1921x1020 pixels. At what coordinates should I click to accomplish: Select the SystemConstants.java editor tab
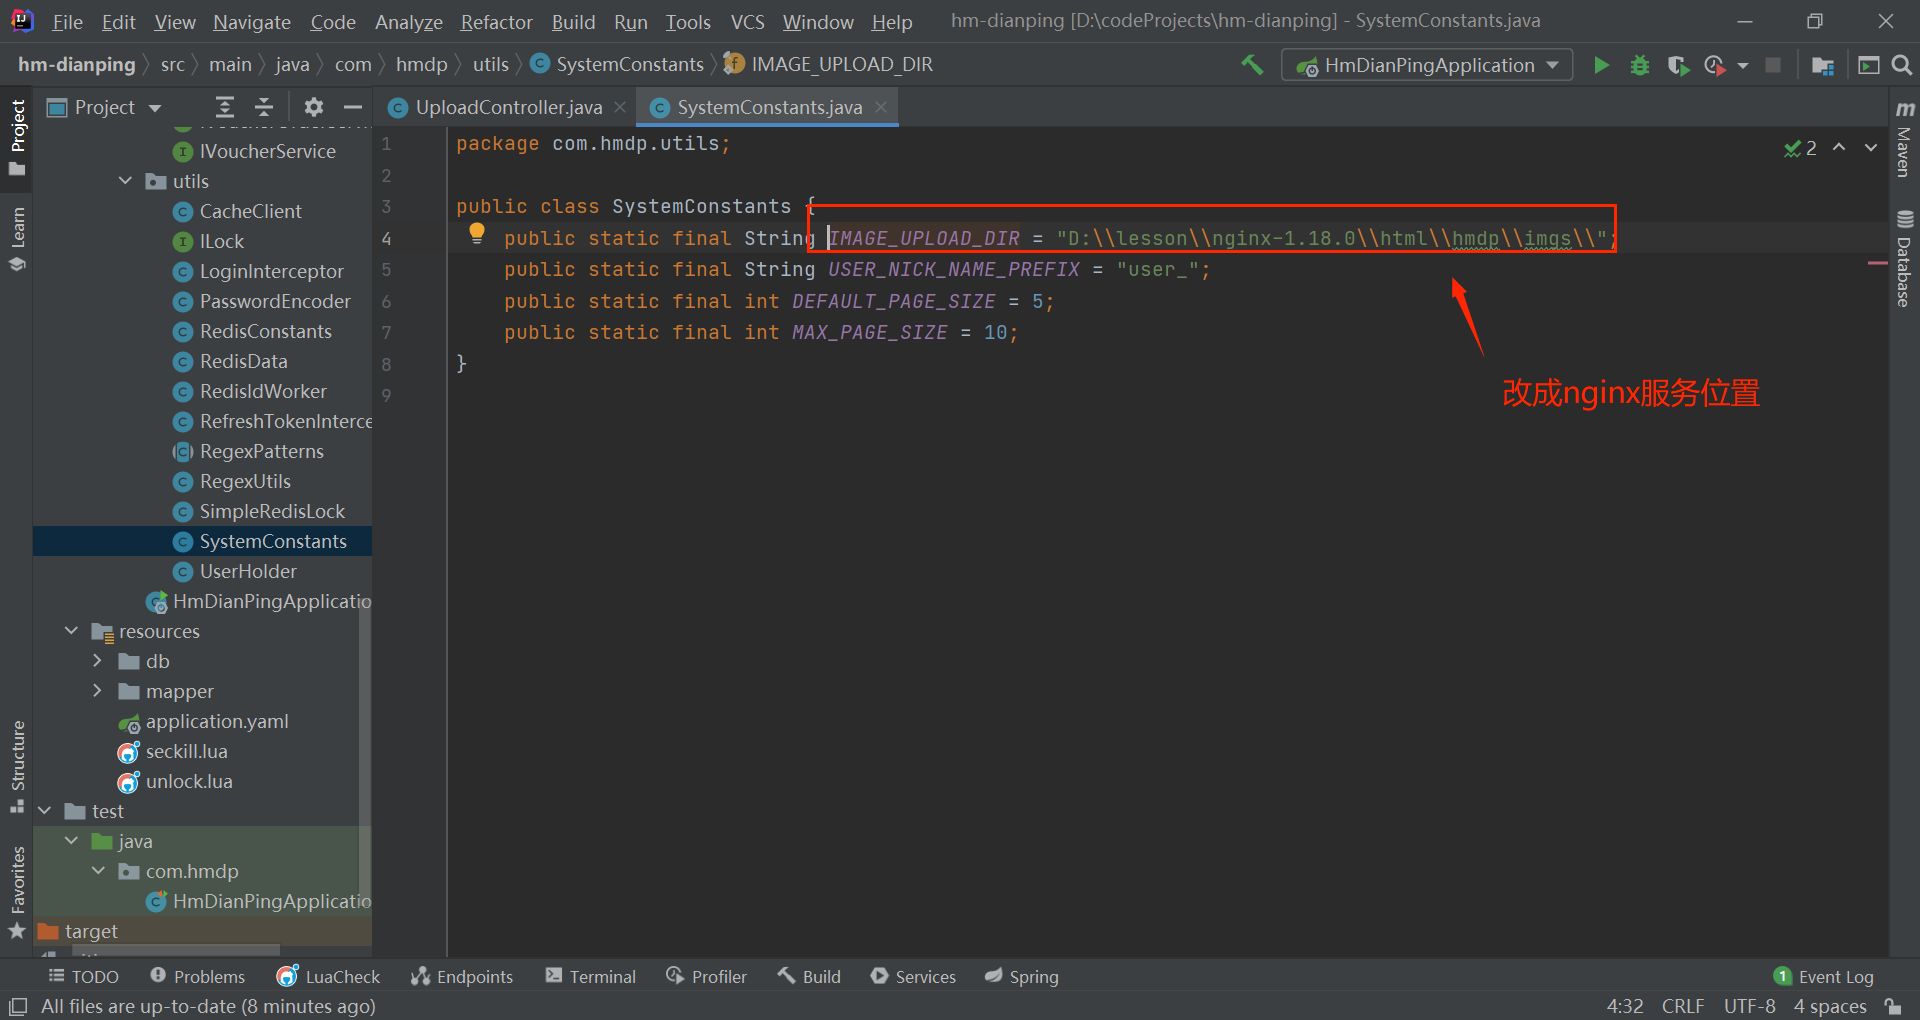point(769,107)
